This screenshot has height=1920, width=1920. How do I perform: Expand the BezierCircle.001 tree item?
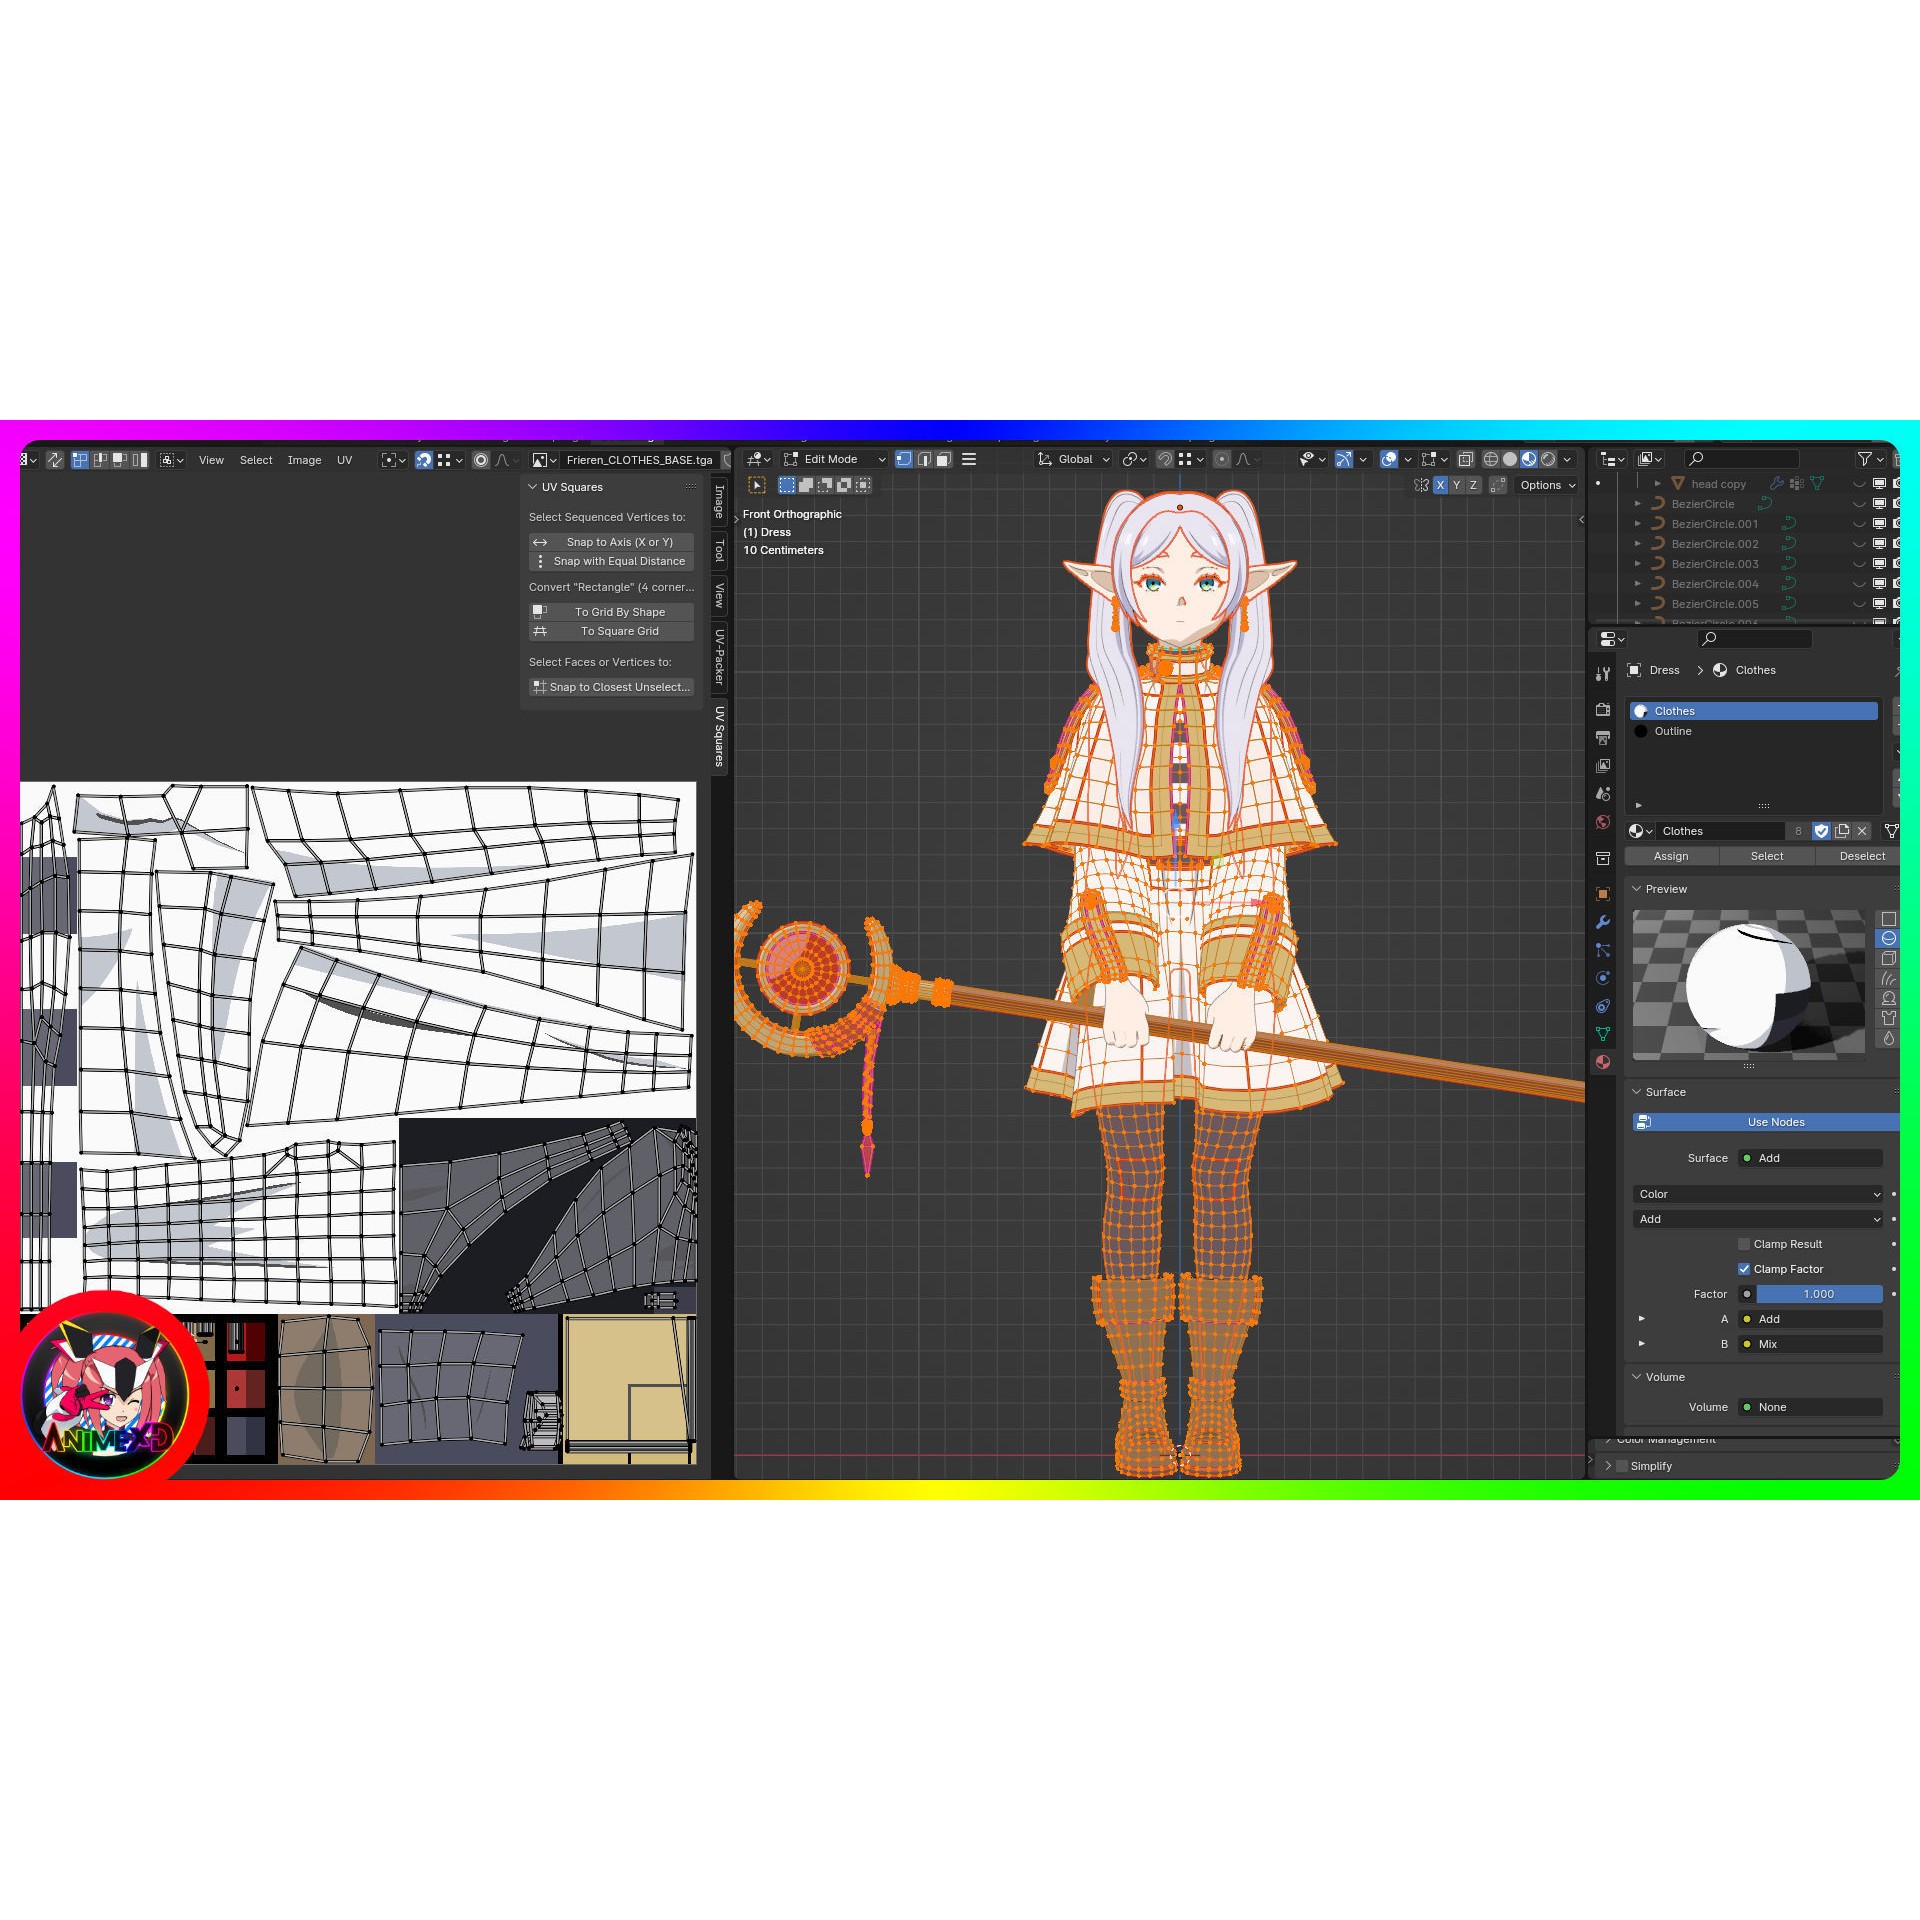[1638, 524]
